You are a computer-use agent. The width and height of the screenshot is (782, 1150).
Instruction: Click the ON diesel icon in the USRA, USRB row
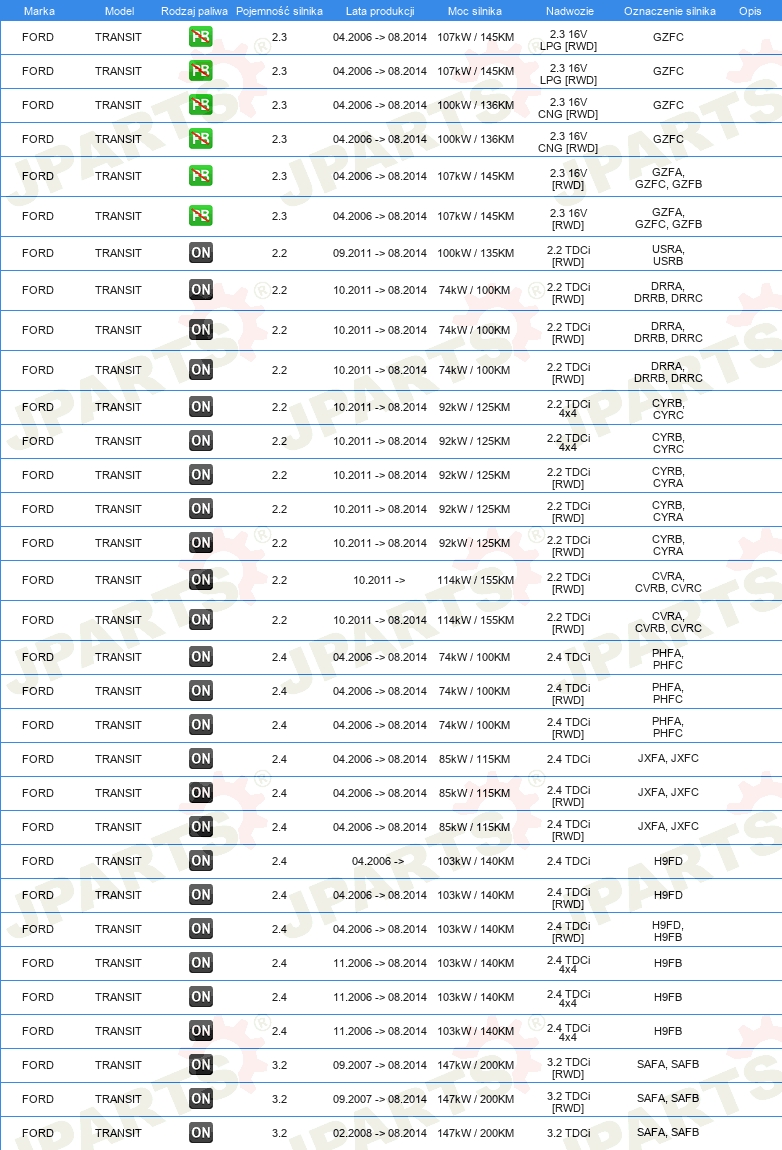click(x=200, y=253)
